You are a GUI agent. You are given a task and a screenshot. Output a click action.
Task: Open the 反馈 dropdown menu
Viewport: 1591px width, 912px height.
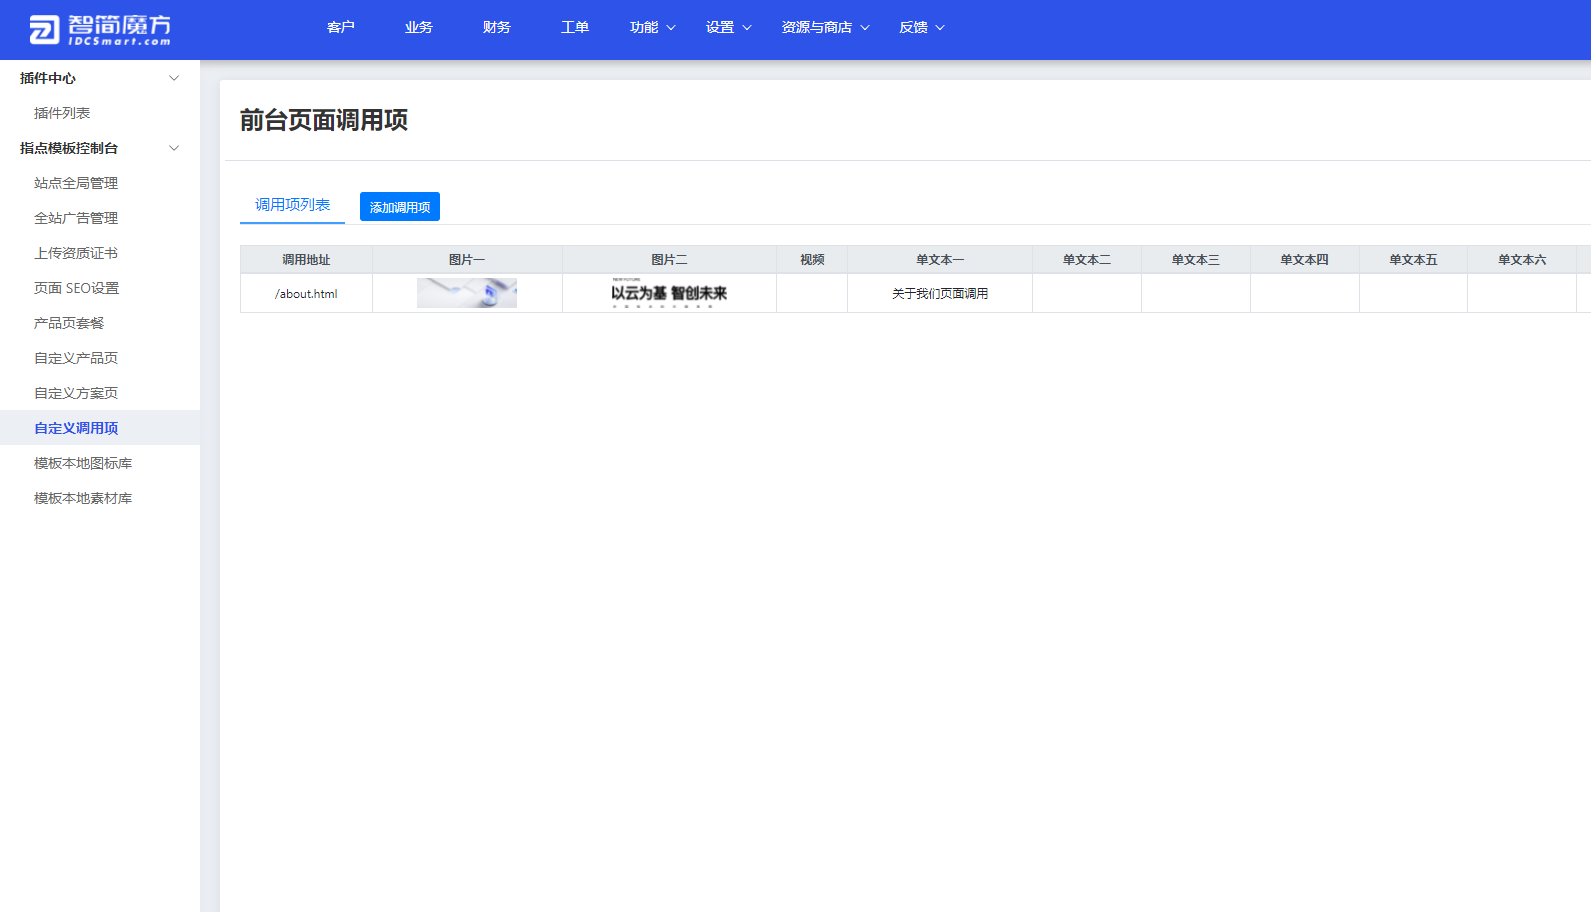[x=922, y=27]
